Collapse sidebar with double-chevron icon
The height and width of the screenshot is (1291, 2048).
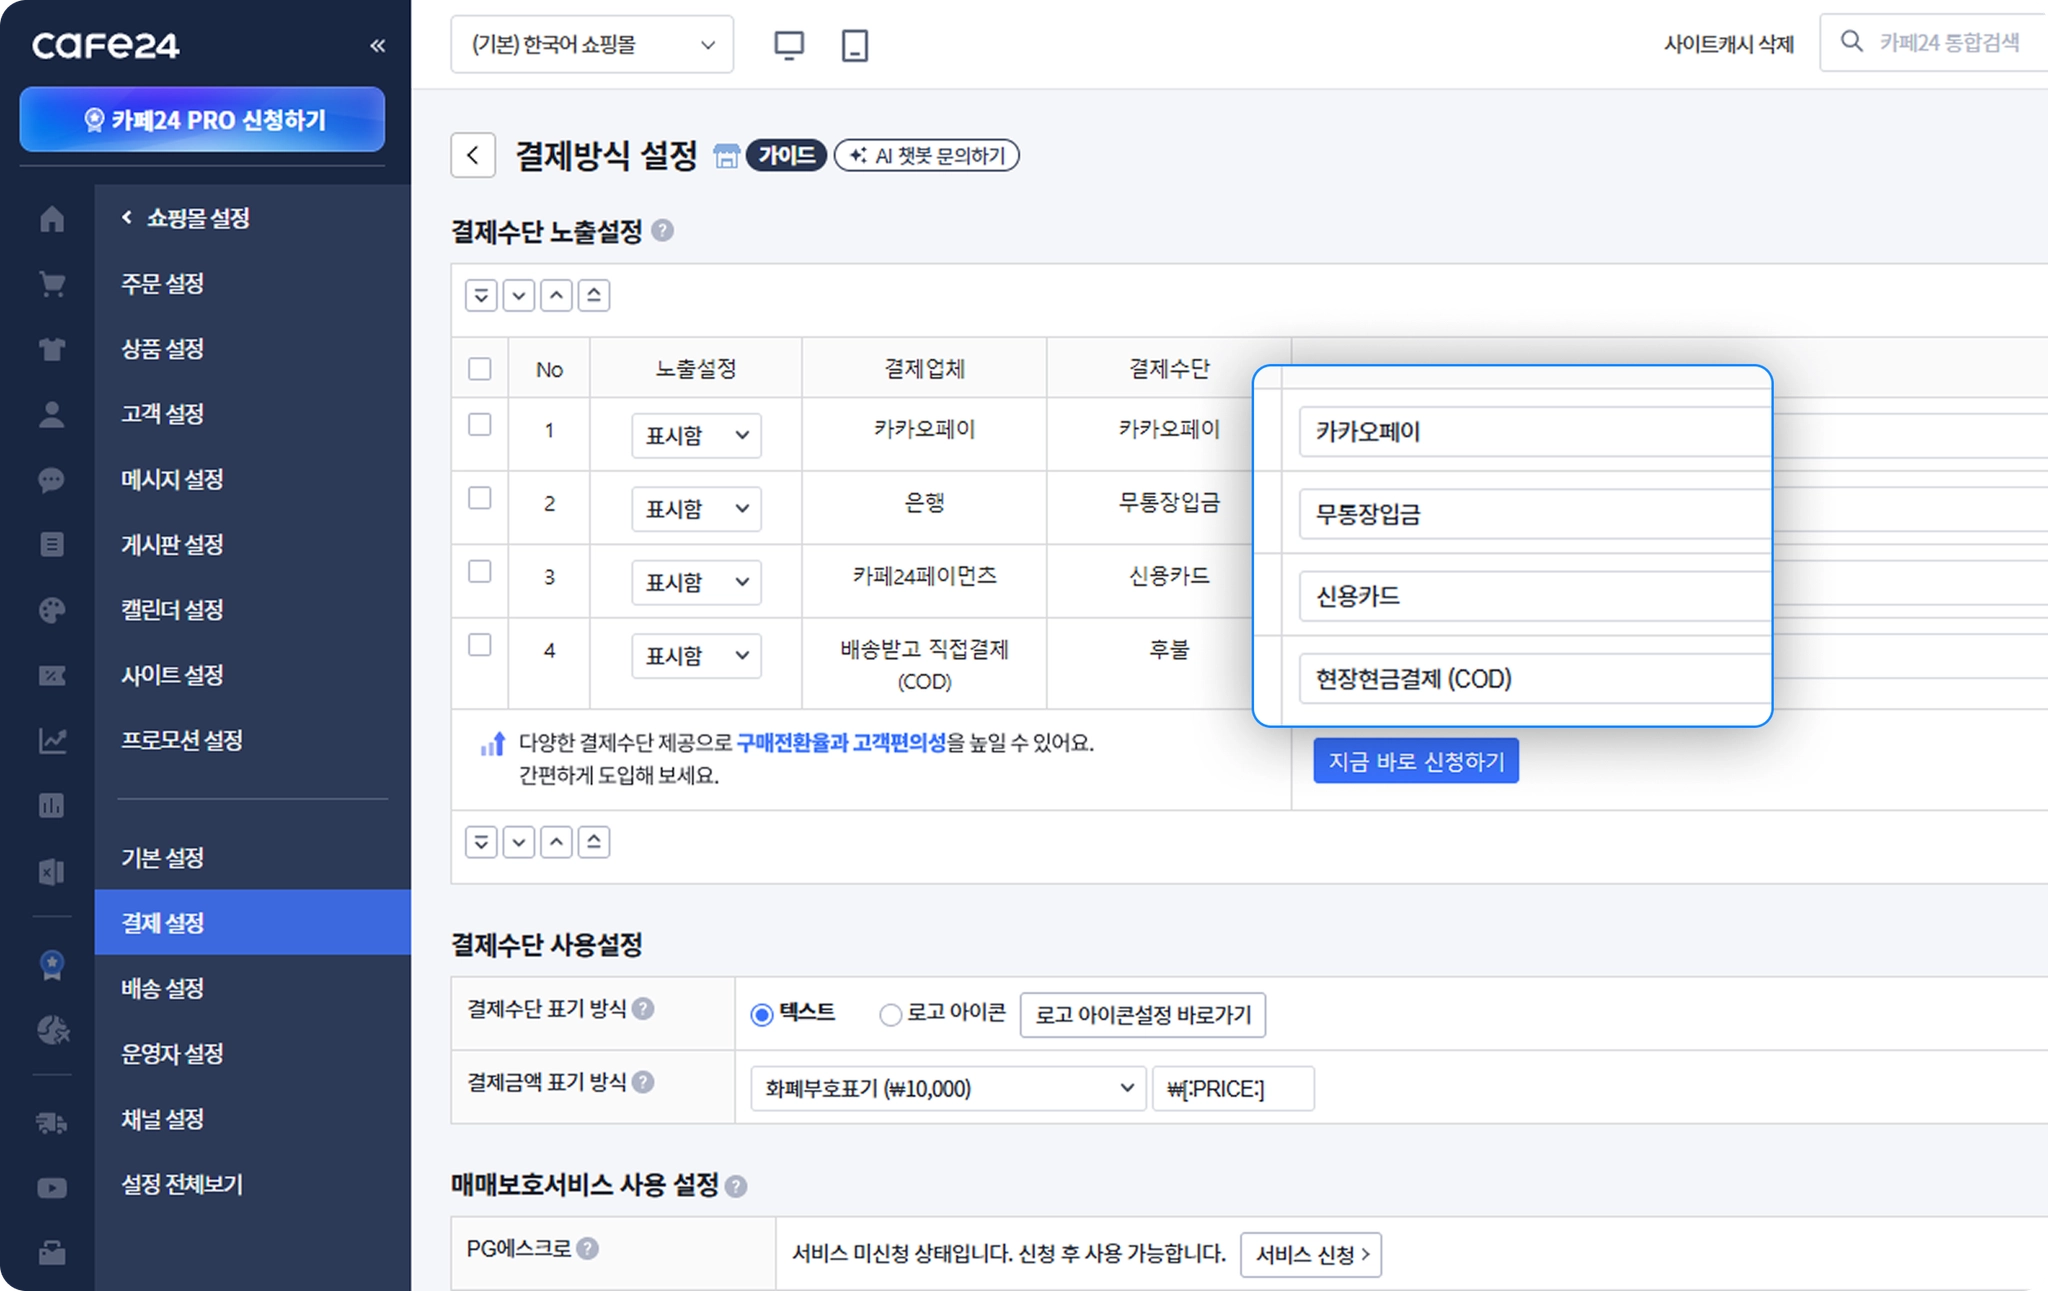(377, 45)
